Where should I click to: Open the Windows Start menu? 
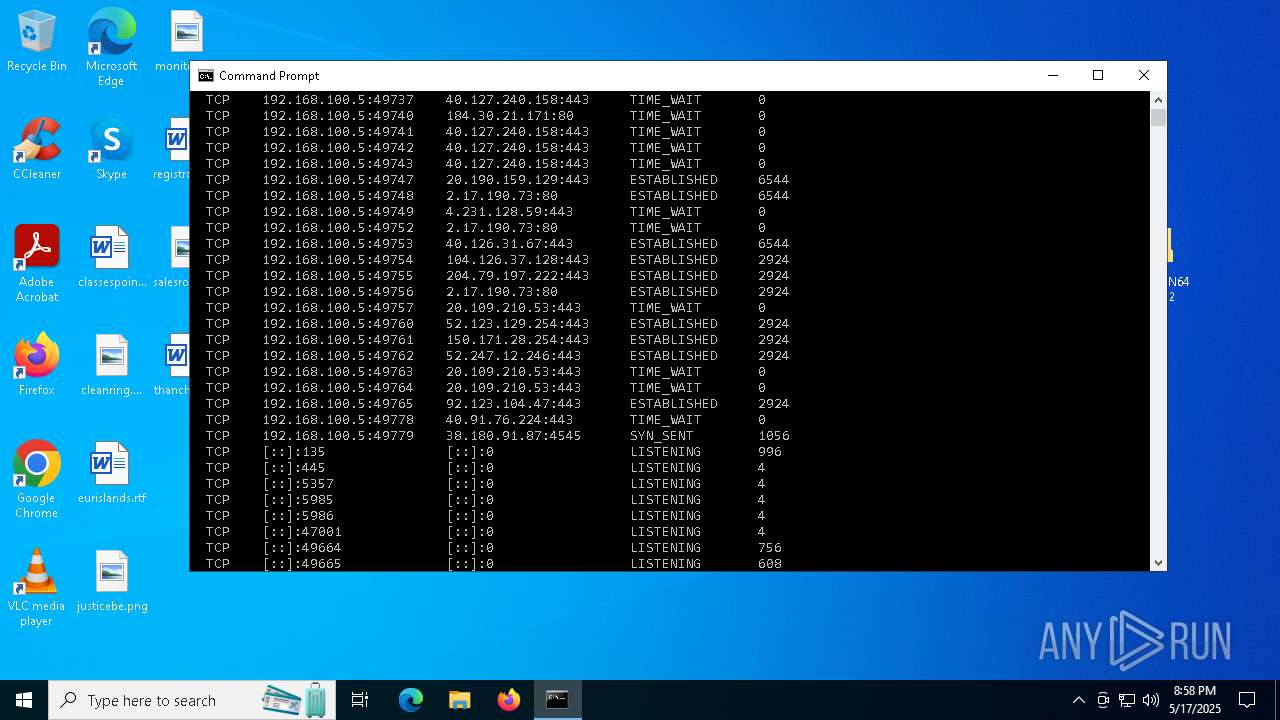point(24,700)
